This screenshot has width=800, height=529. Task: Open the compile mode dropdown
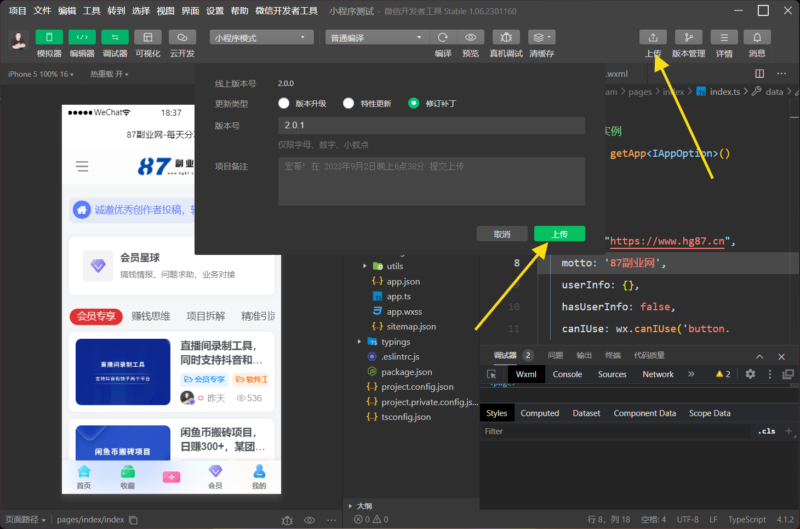377,38
